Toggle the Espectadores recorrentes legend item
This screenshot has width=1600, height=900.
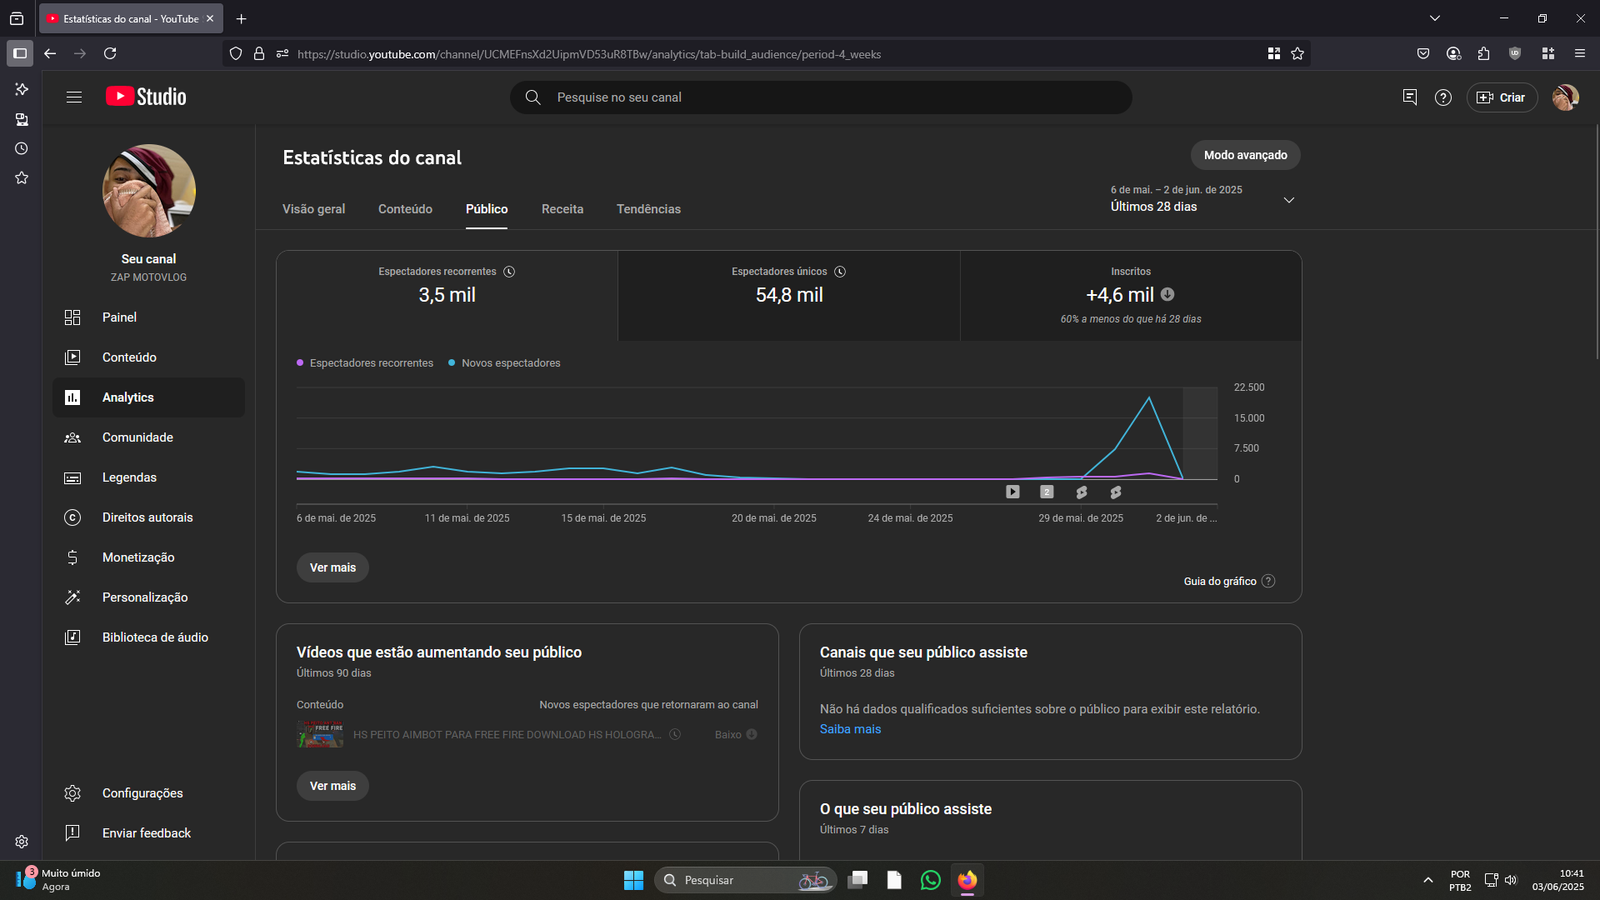coord(365,363)
